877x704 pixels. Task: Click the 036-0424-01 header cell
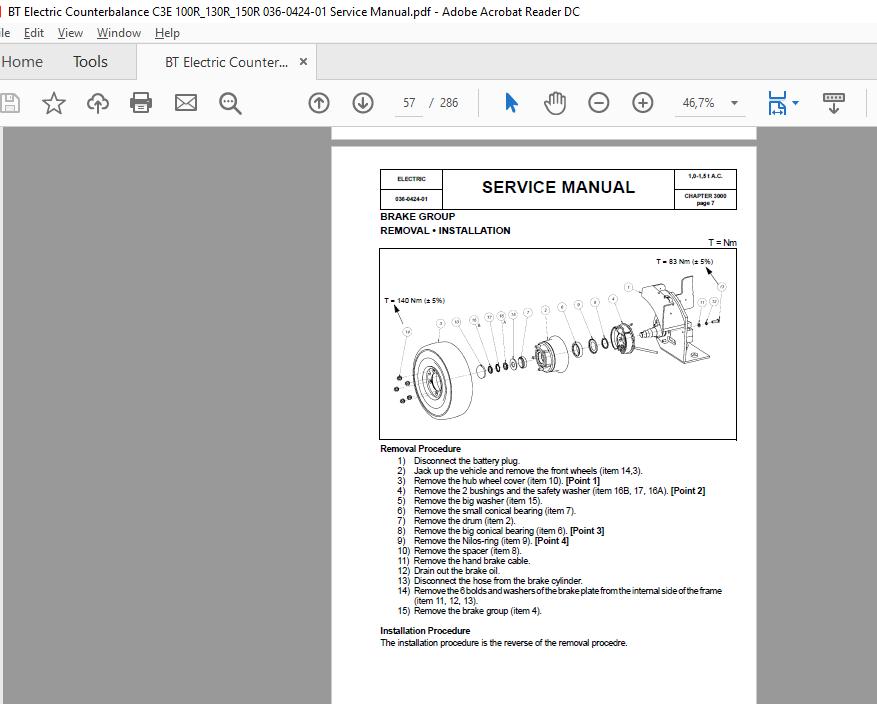coord(411,199)
